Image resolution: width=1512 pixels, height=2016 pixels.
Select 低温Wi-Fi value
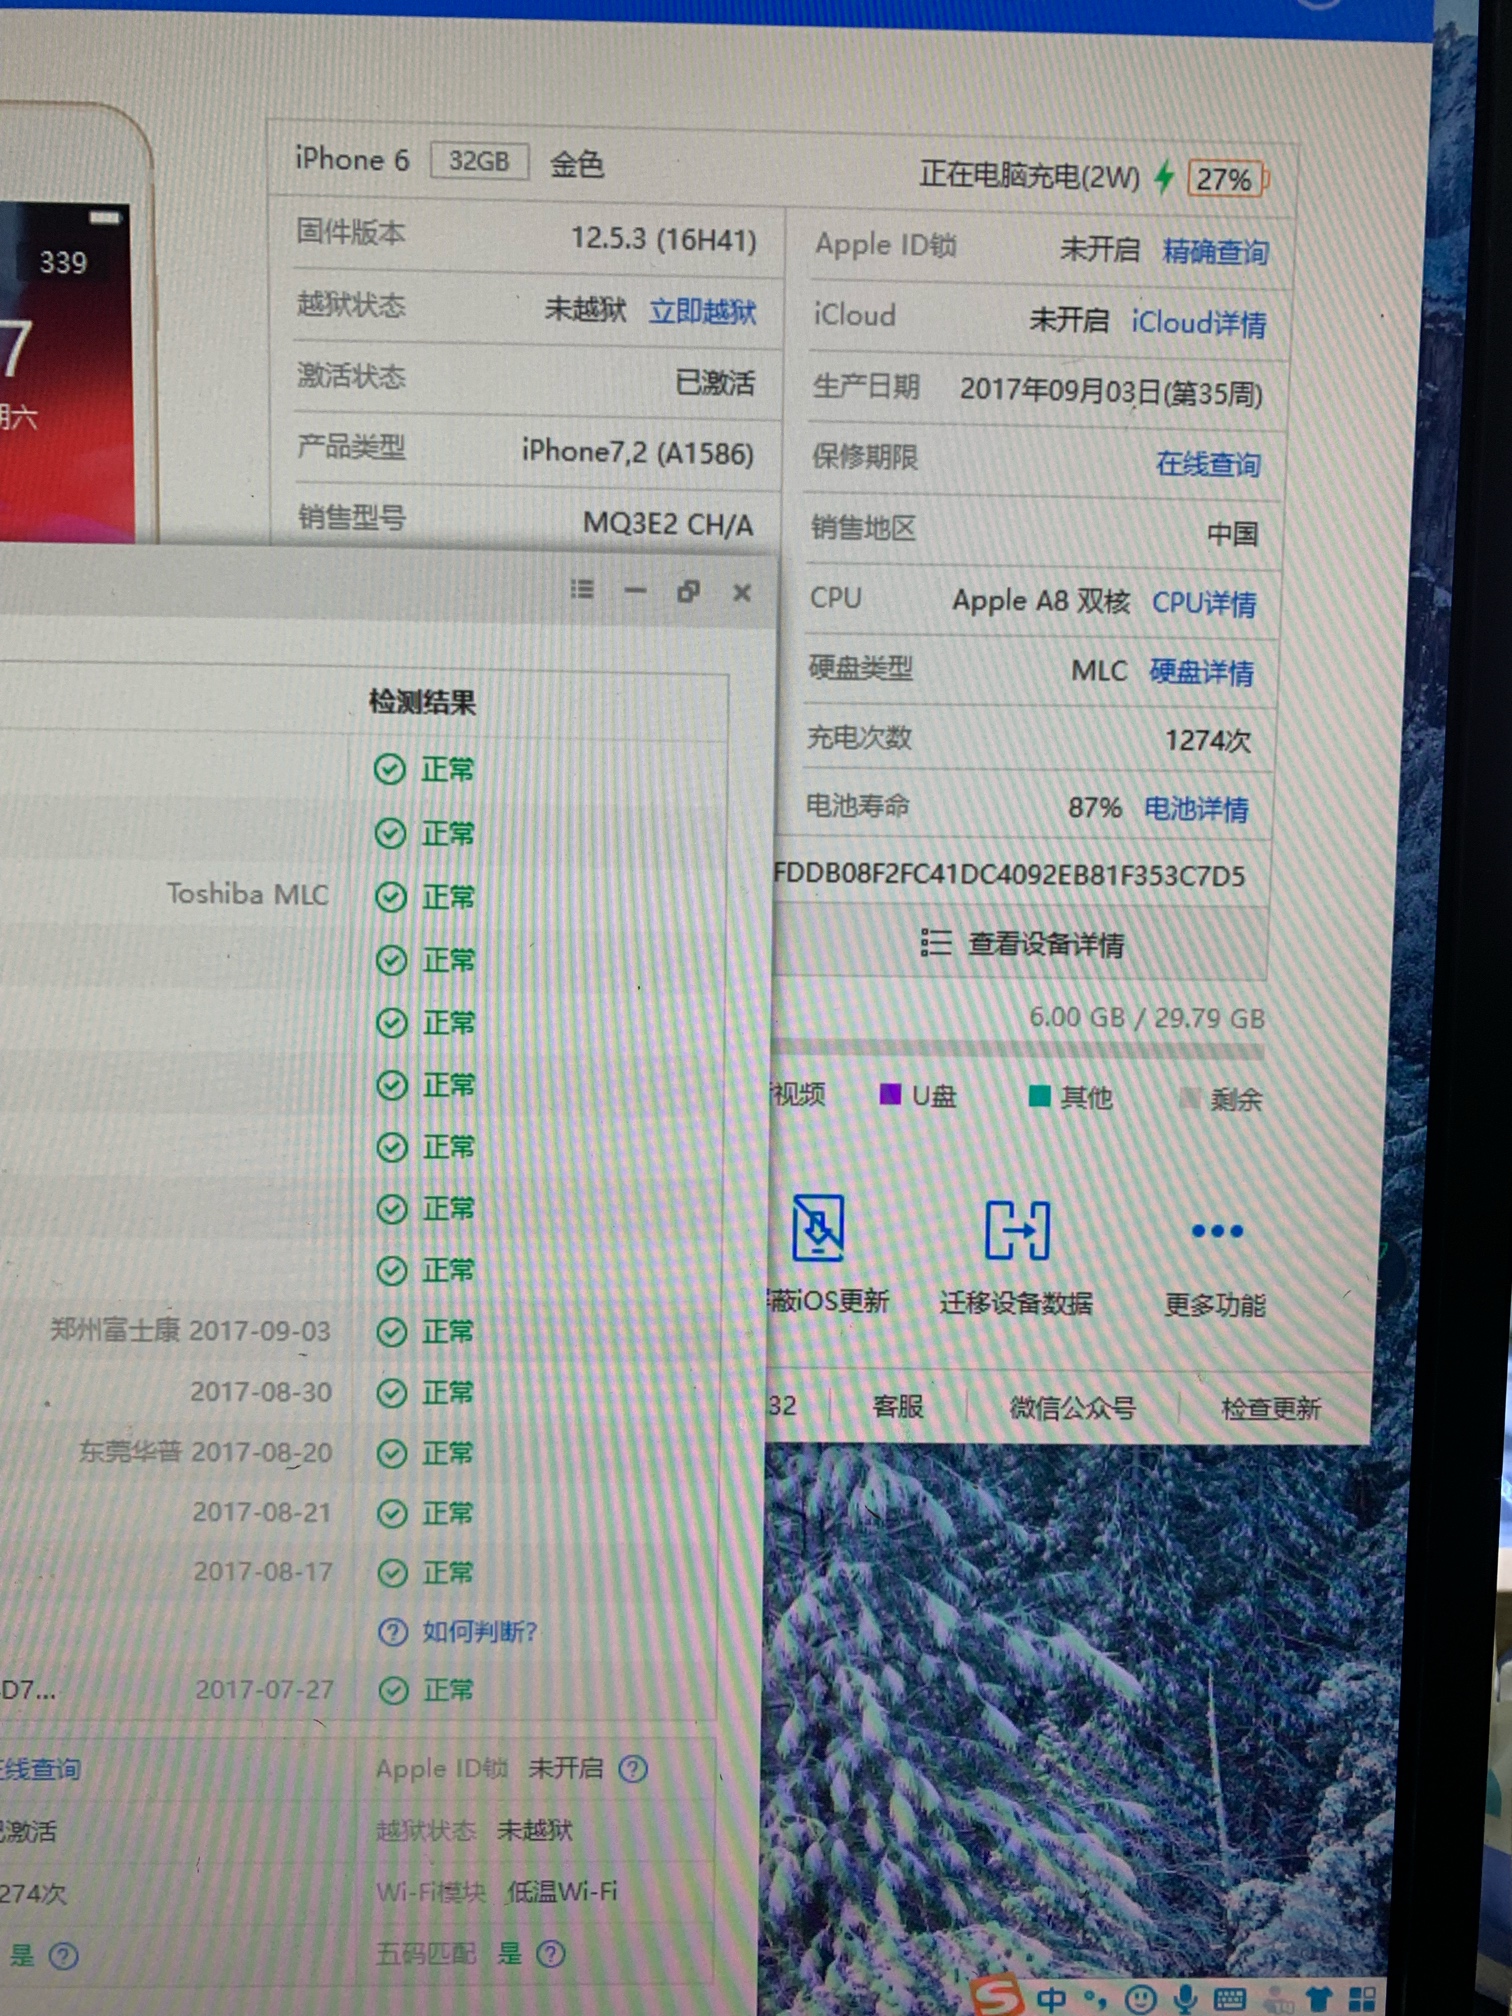coord(562,1892)
